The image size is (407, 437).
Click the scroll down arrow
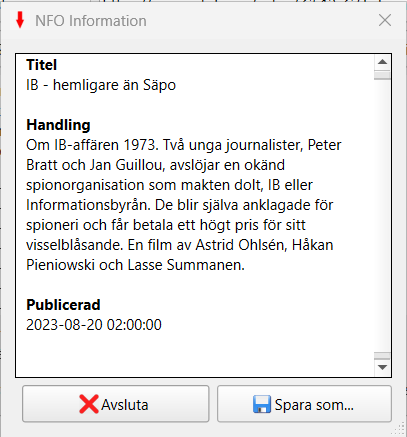[382, 368]
